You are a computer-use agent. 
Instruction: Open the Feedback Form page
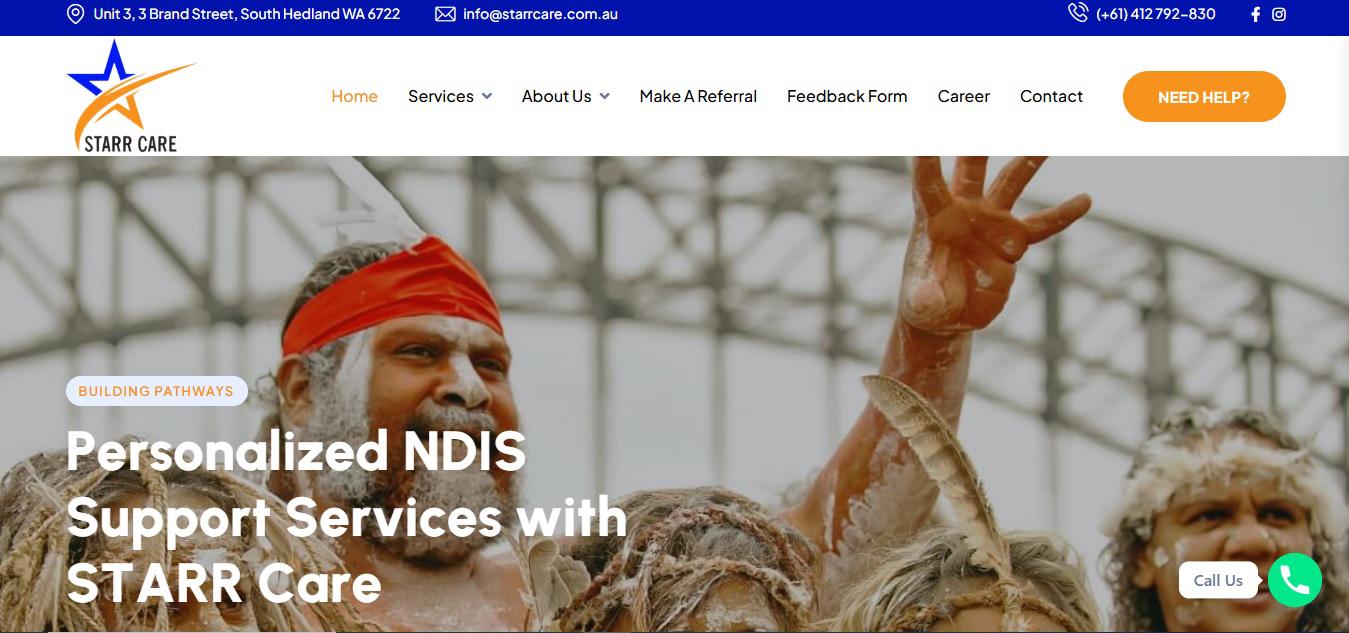click(x=847, y=96)
